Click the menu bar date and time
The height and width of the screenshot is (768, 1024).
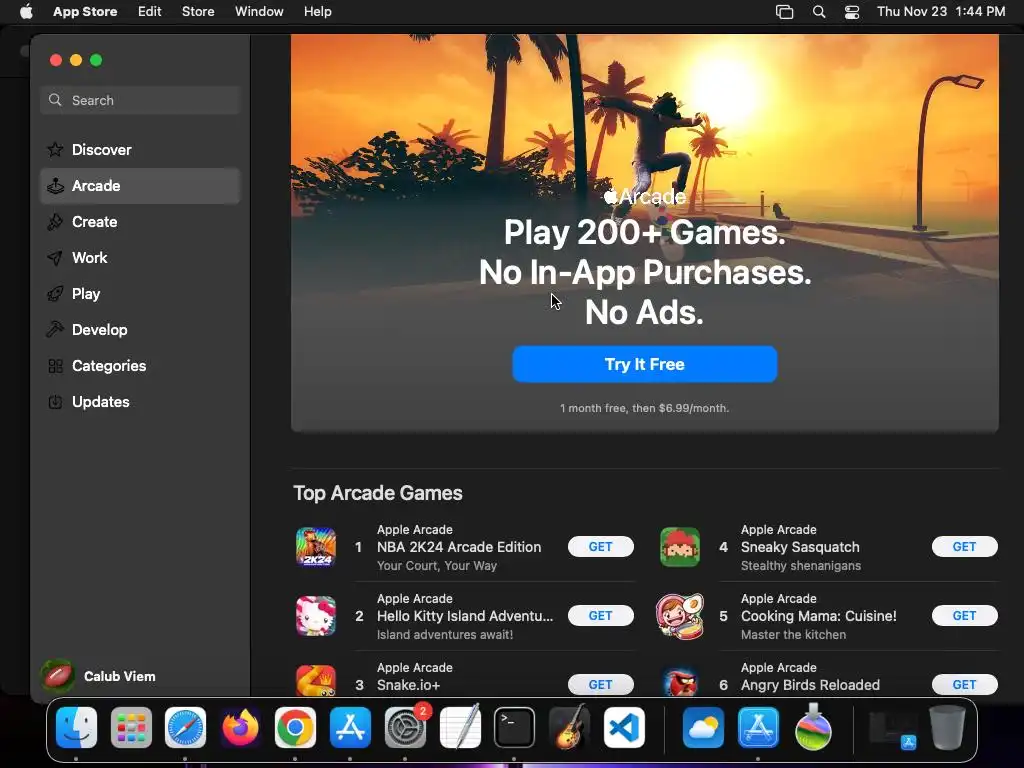coord(941,12)
